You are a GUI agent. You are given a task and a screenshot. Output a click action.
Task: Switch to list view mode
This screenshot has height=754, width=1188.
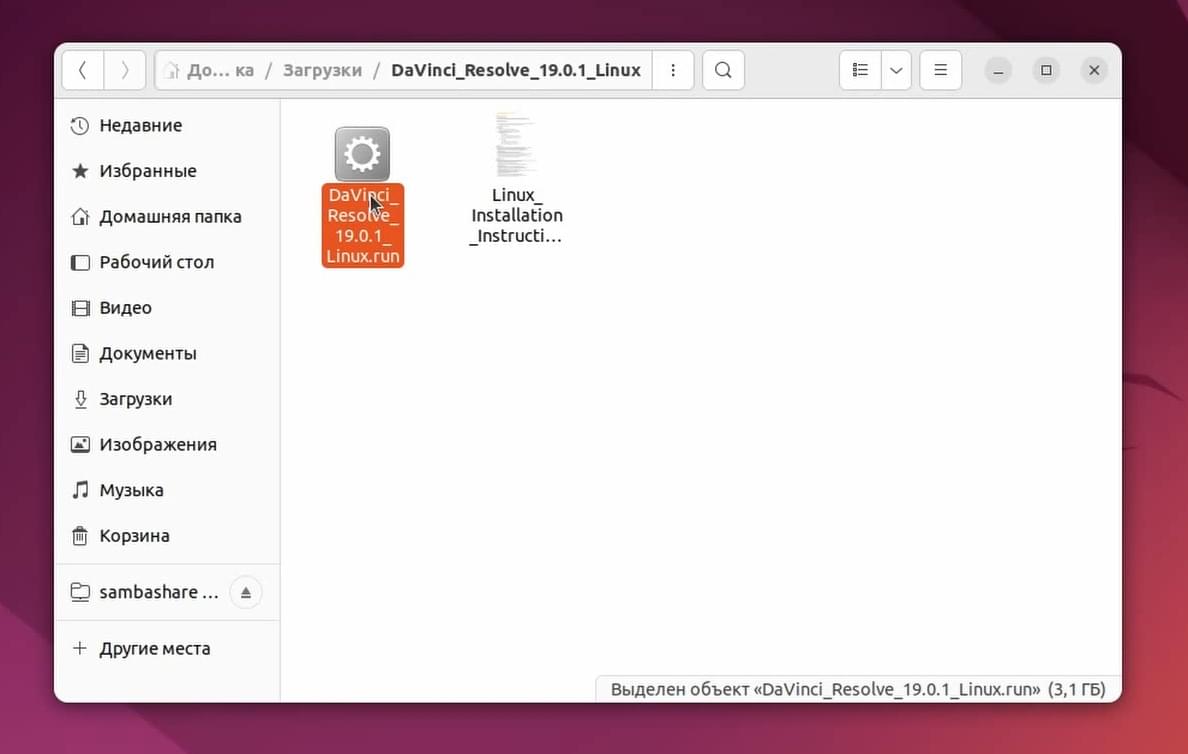coord(860,70)
